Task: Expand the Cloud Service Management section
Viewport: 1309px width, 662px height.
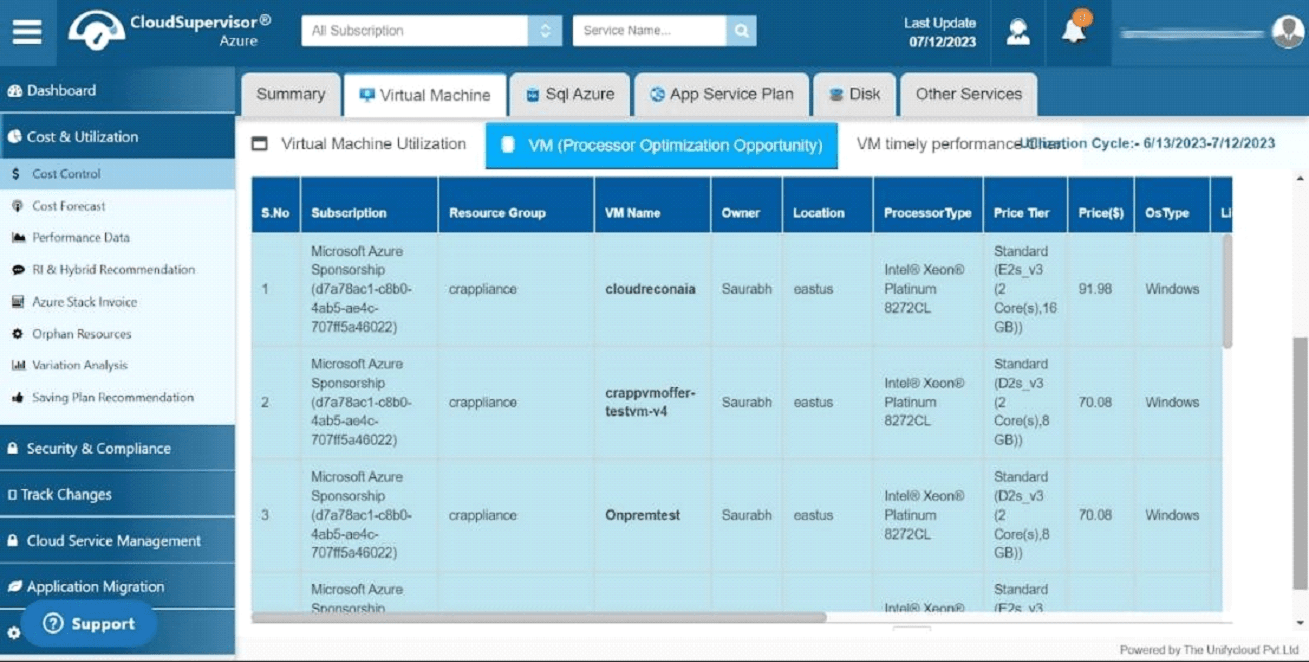Action: [x=117, y=541]
